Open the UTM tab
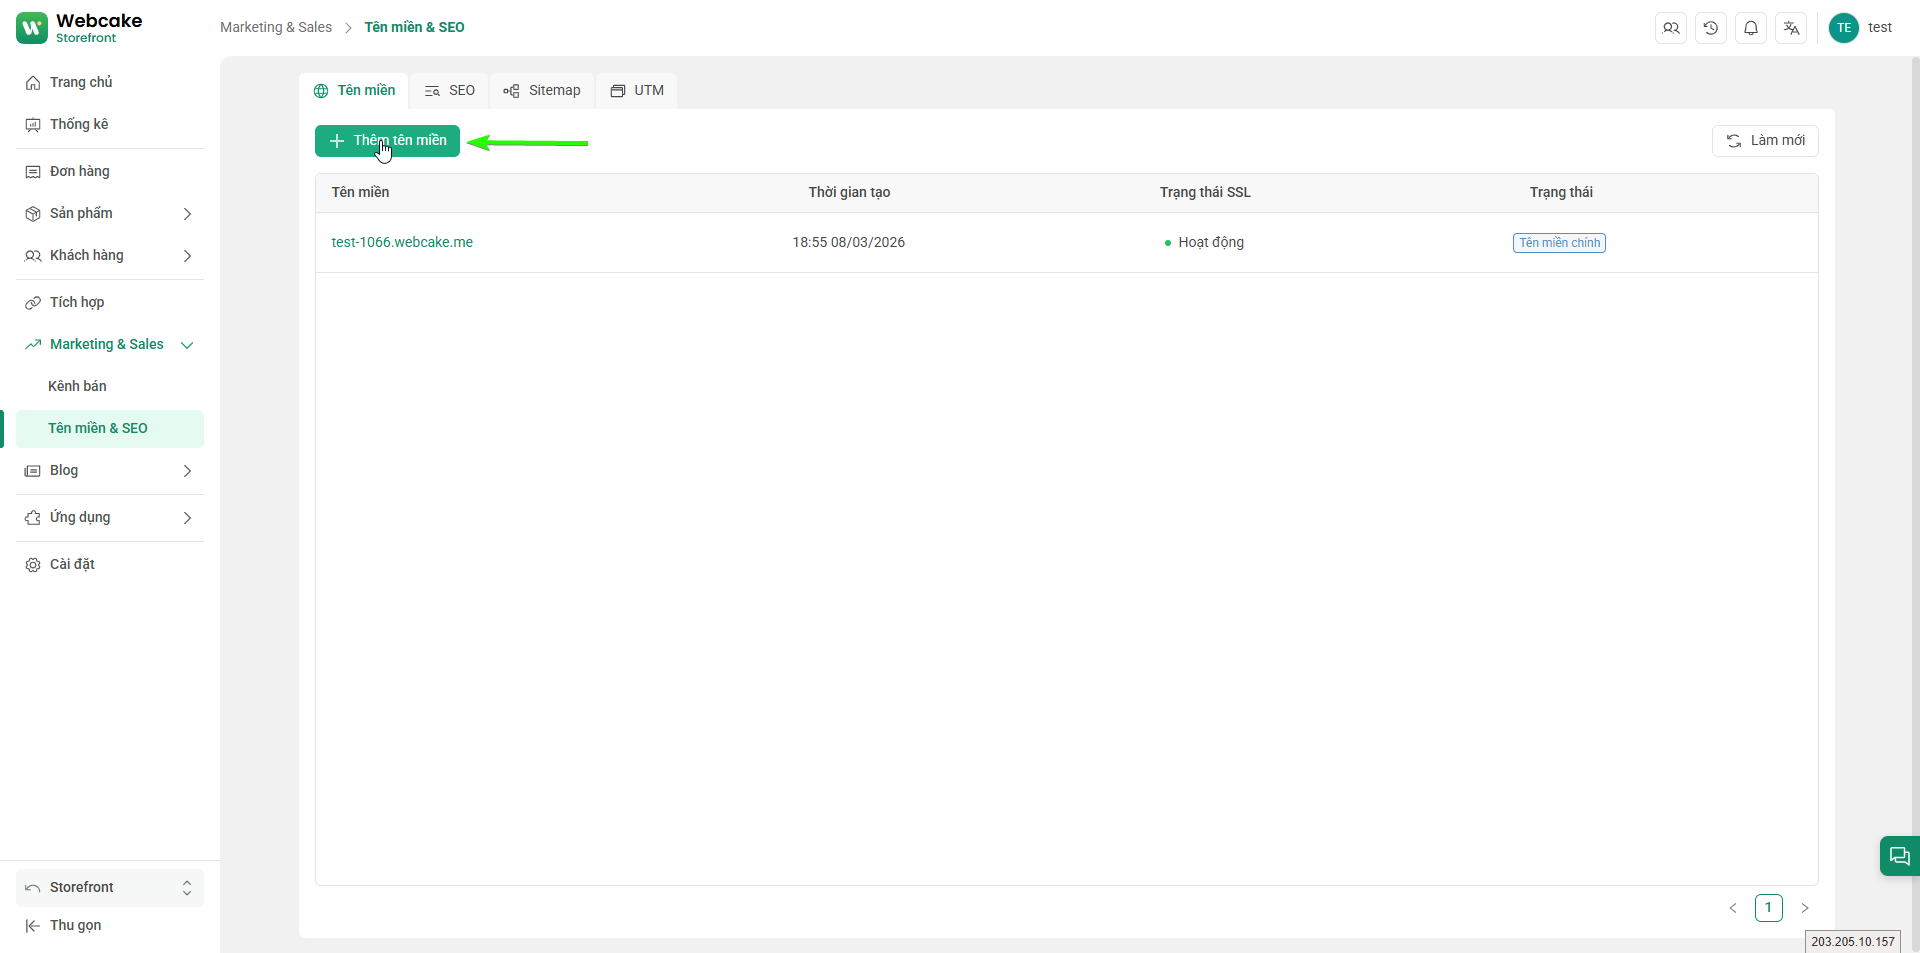 point(637,91)
